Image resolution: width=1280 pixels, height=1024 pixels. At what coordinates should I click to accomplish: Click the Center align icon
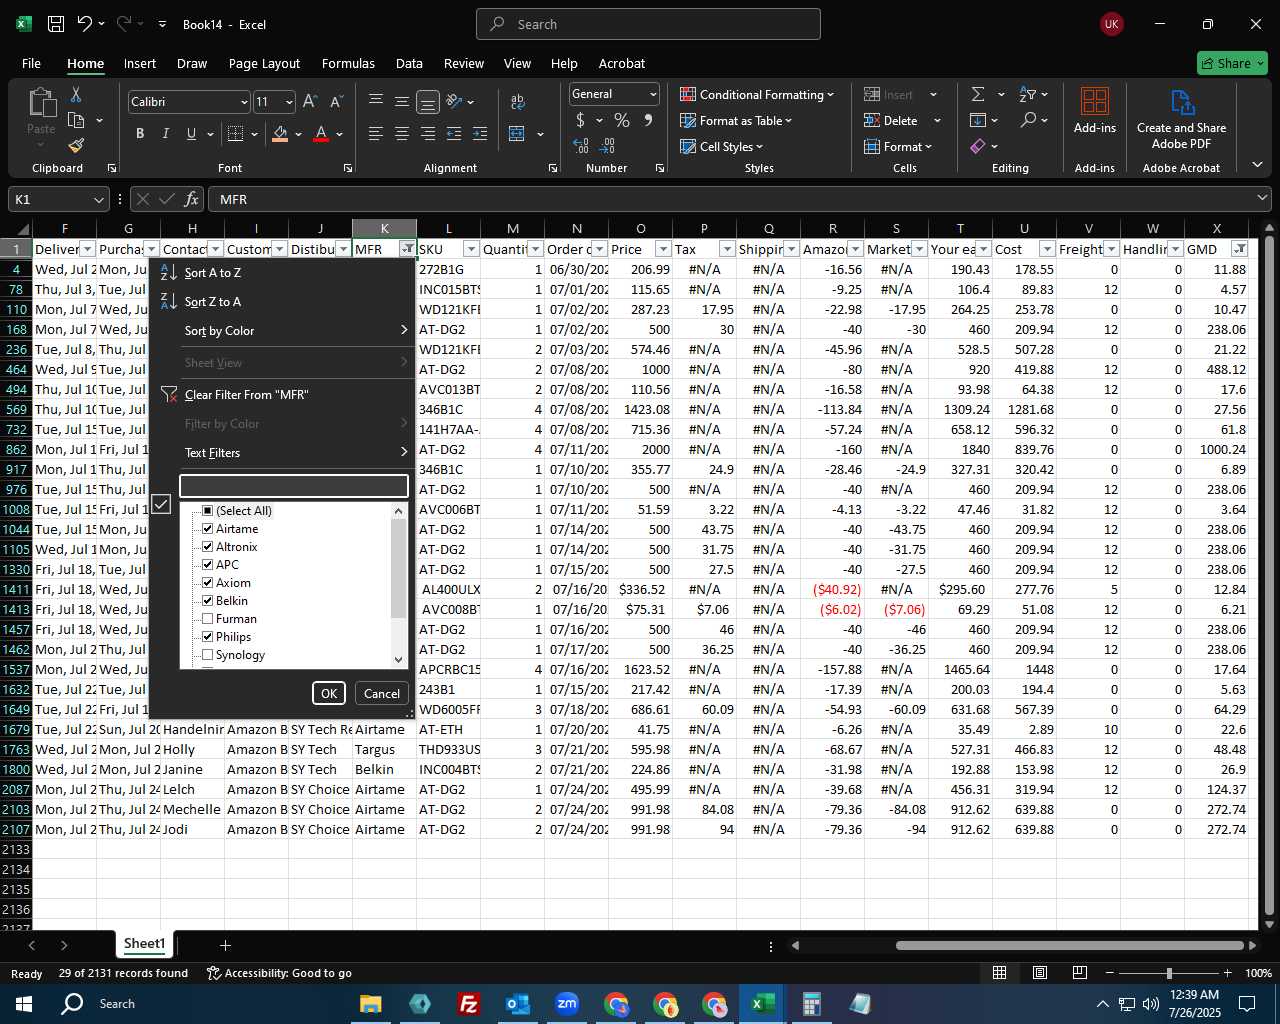pos(401,134)
